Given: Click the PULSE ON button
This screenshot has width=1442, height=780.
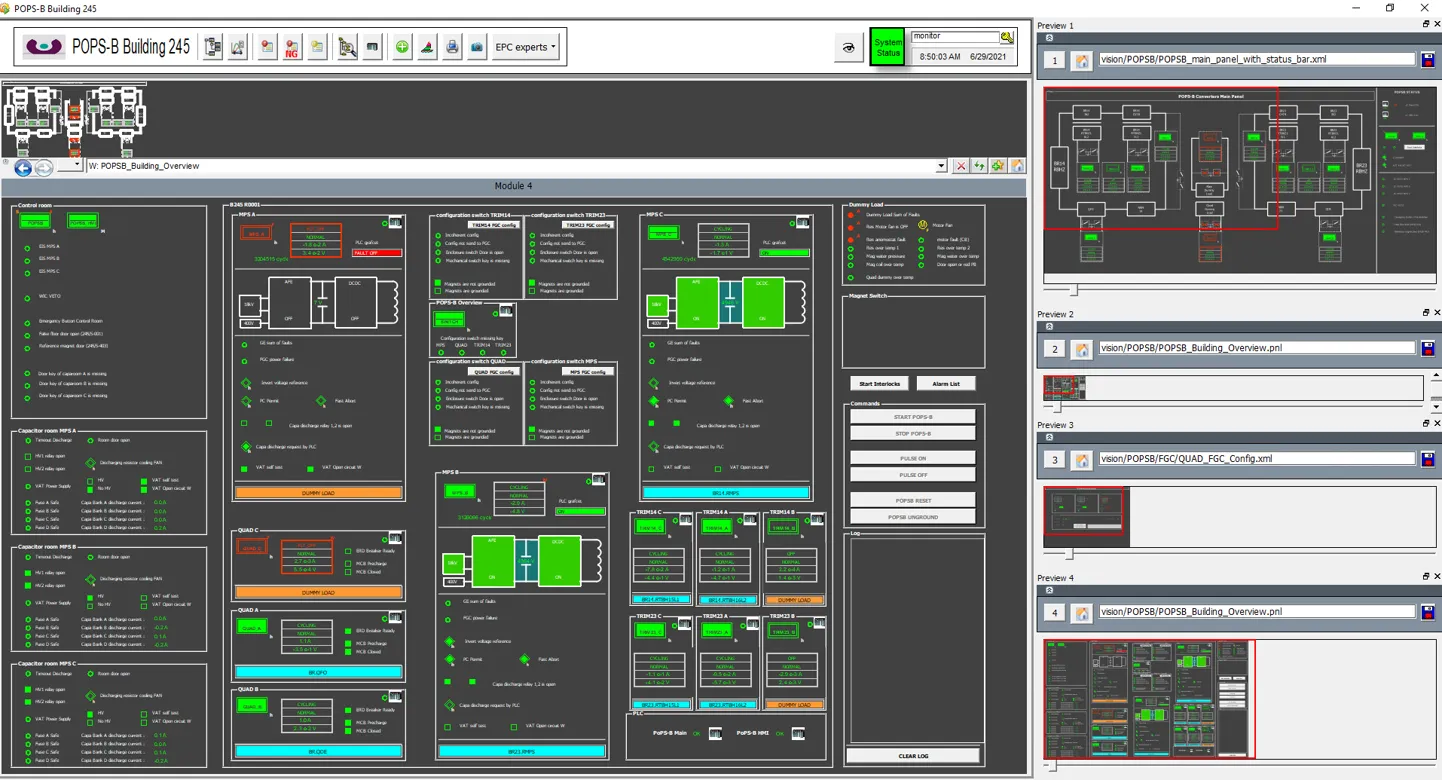Looking at the screenshot, I should click(x=913, y=458).
